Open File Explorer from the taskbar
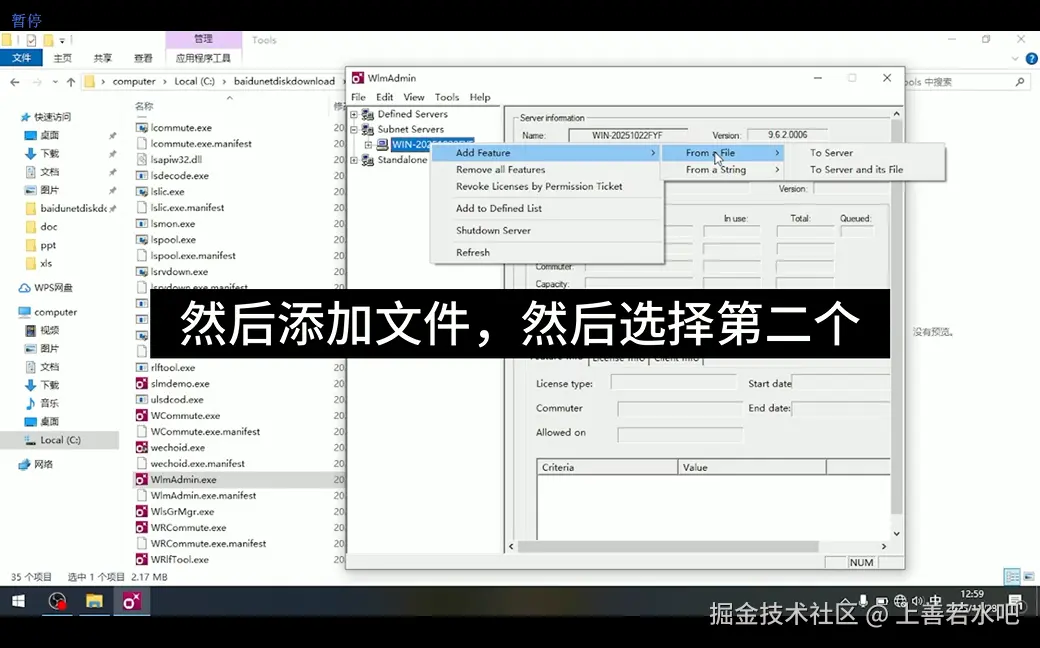Screen dimensions: 1040x648 [94, 602]
